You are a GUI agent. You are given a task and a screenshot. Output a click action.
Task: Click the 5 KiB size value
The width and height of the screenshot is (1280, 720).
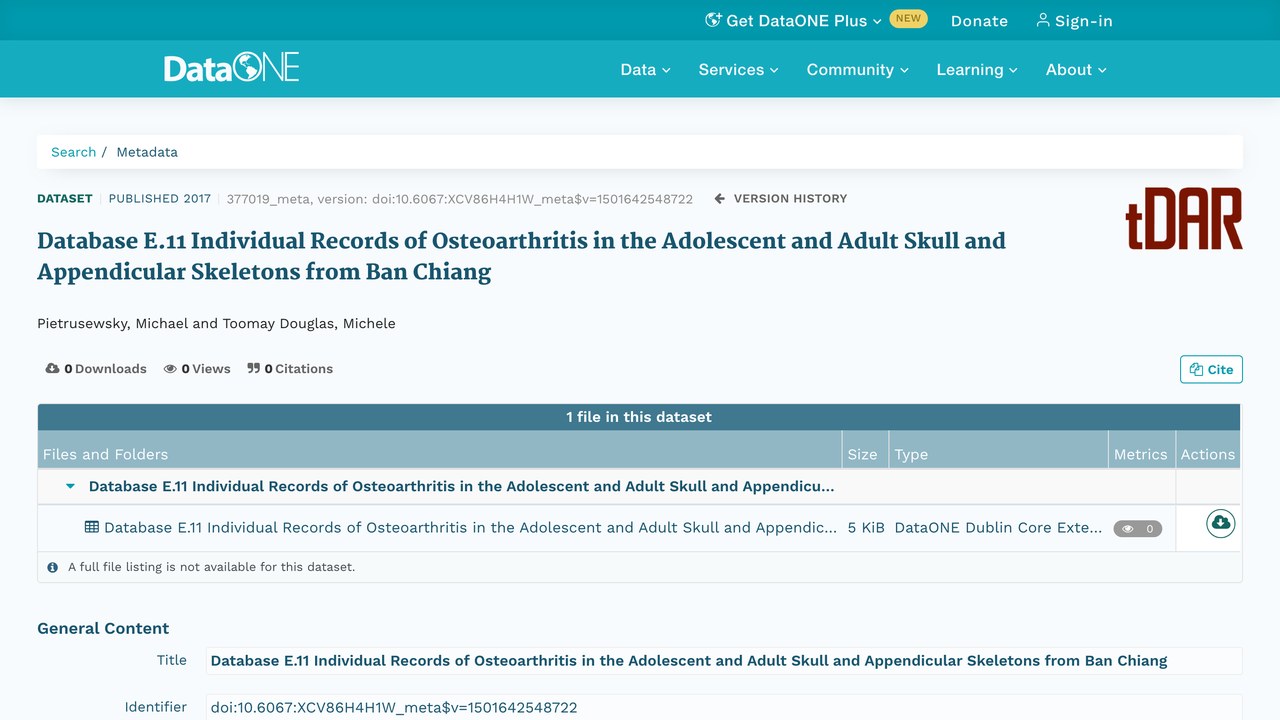tap(866, 528)
